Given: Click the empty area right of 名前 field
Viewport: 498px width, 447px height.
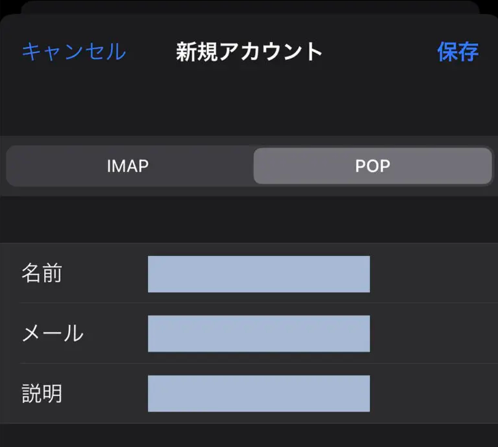Looking at the screenshot, I should click(x=433, y=274).
